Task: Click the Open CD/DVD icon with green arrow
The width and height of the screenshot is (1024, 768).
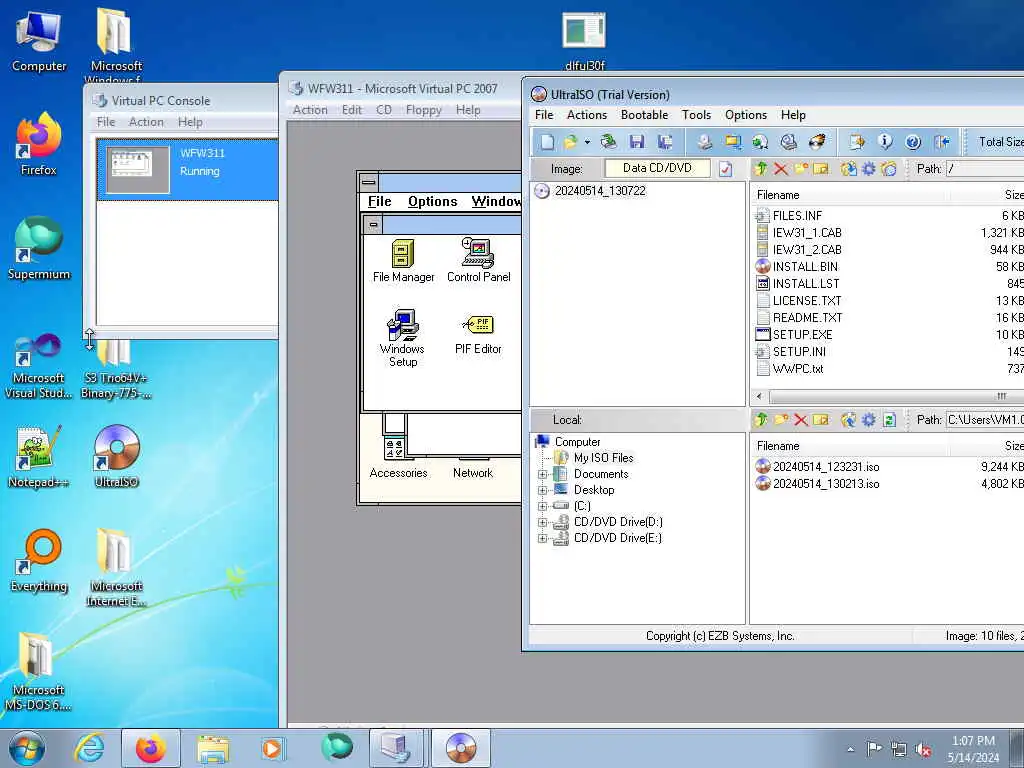Action: pos(609,142)
